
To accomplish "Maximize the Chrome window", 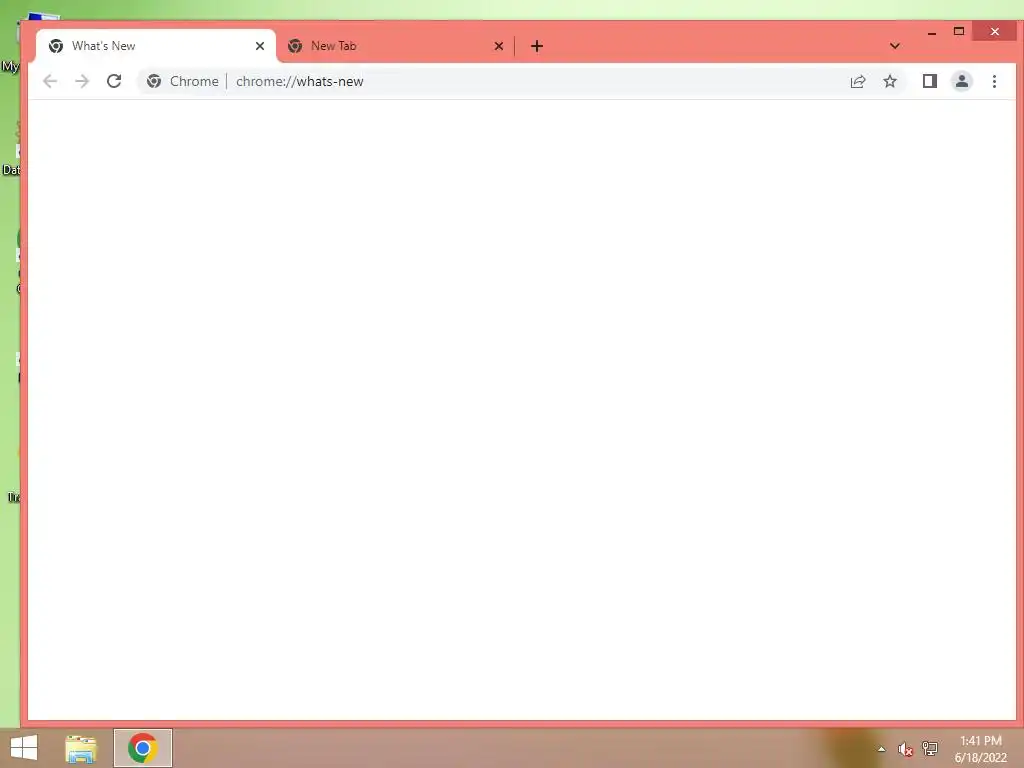I will point(959,31).
